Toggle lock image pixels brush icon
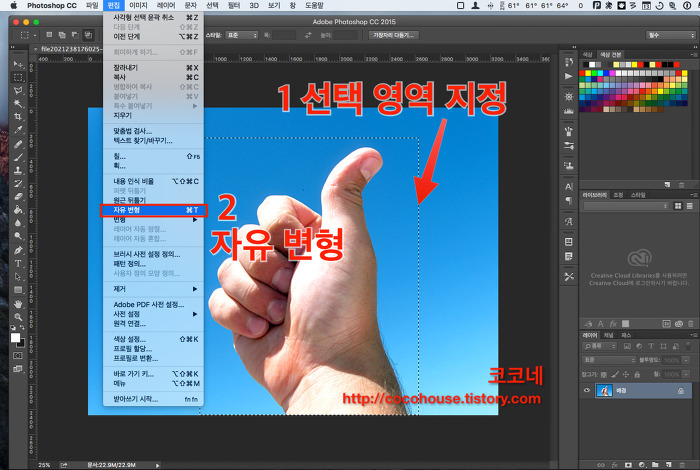Viewport: 700px width, 470px height. coord(615,374)
